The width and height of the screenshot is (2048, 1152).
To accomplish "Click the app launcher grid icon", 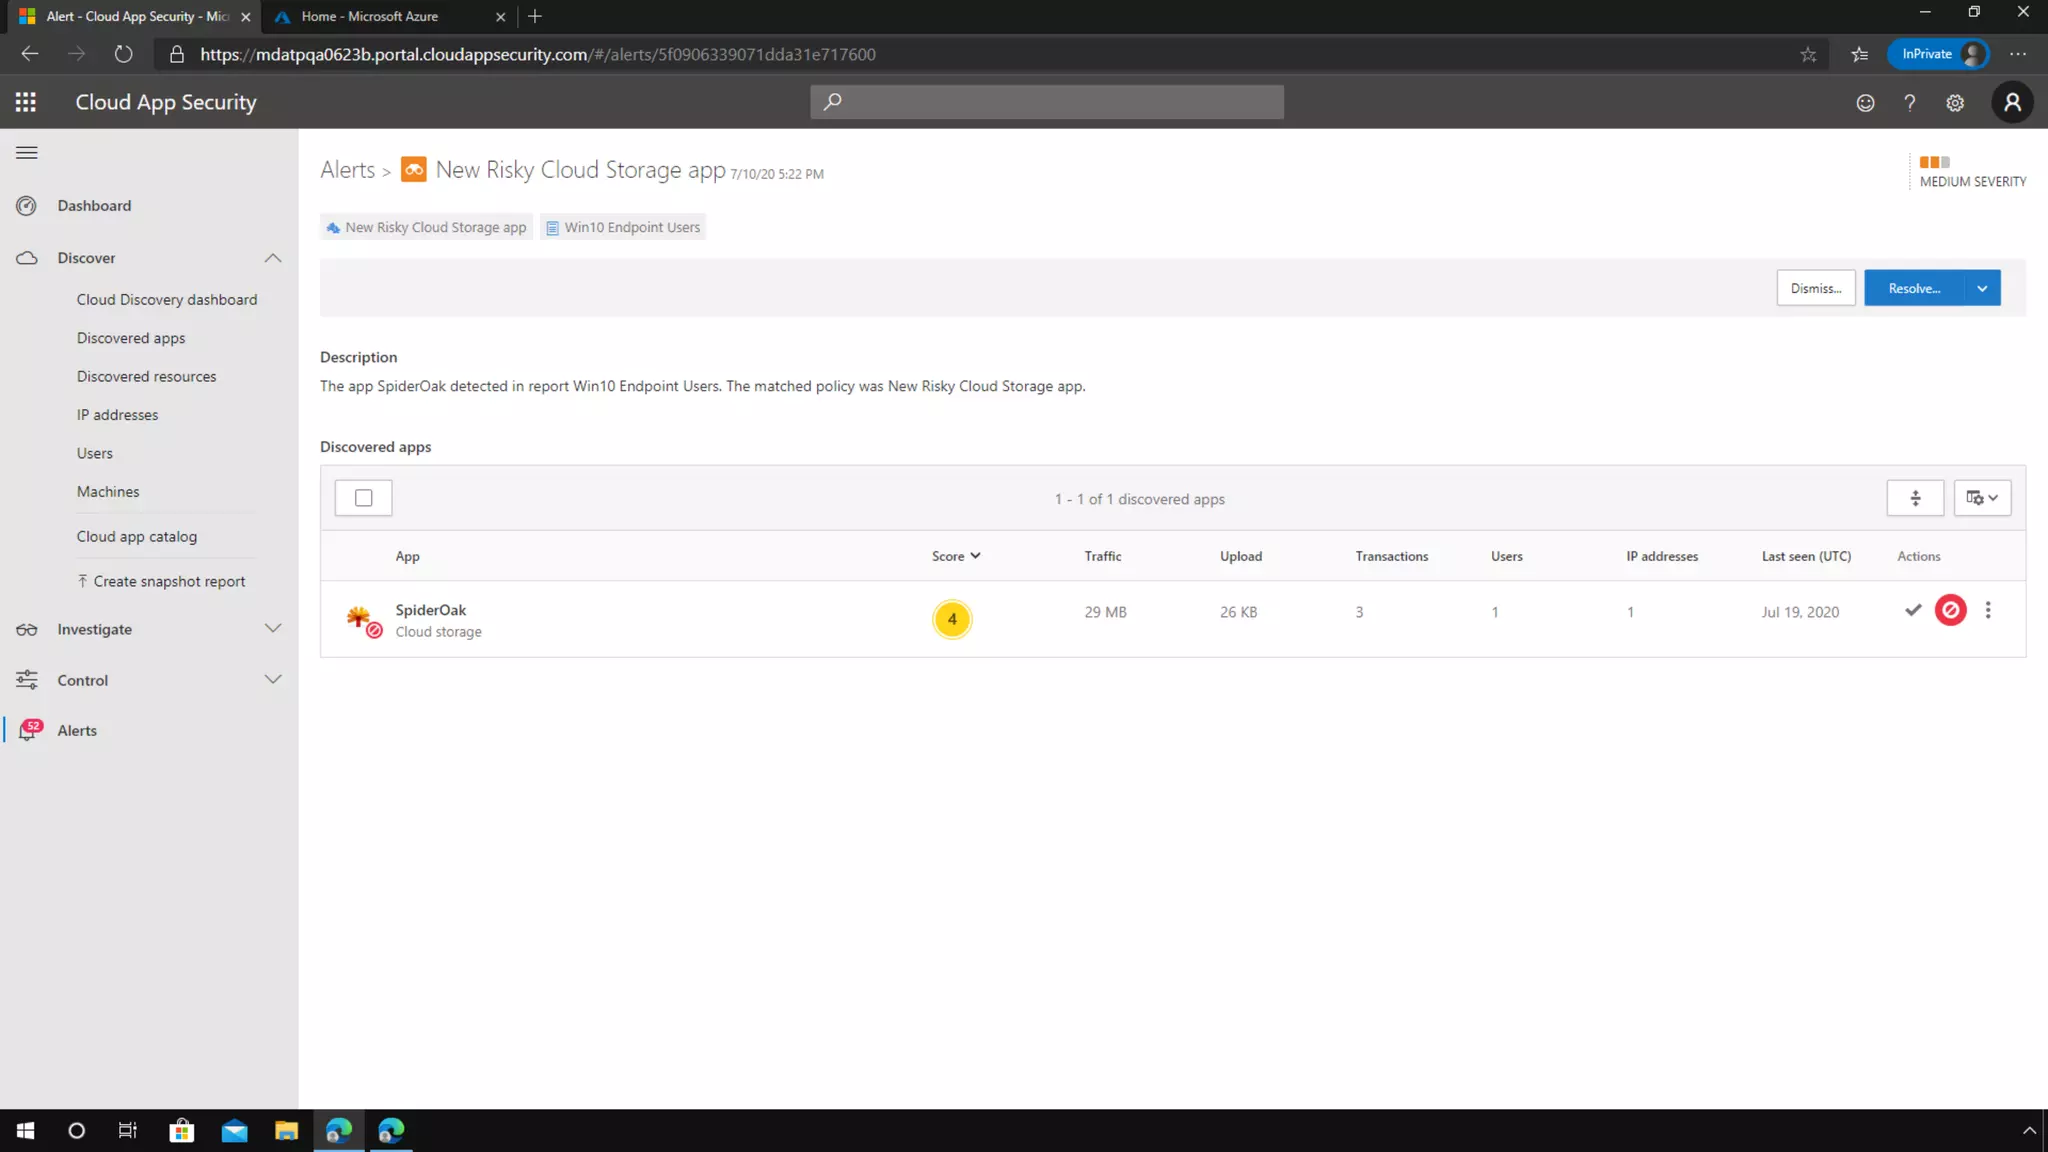I will coord(26,102).
